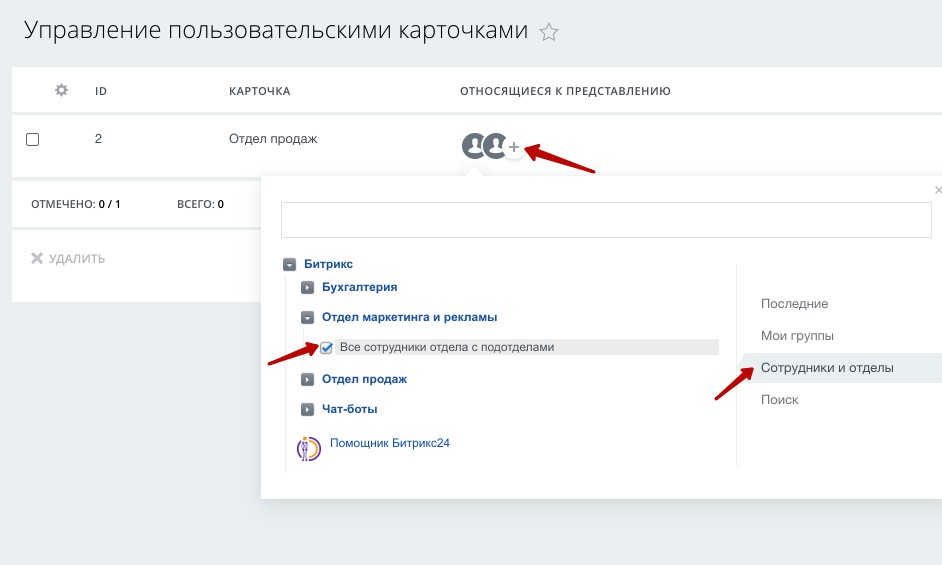Click Отдел продаж card name cell
This screenshot has height=565, width=942.
tap(273, 139)
